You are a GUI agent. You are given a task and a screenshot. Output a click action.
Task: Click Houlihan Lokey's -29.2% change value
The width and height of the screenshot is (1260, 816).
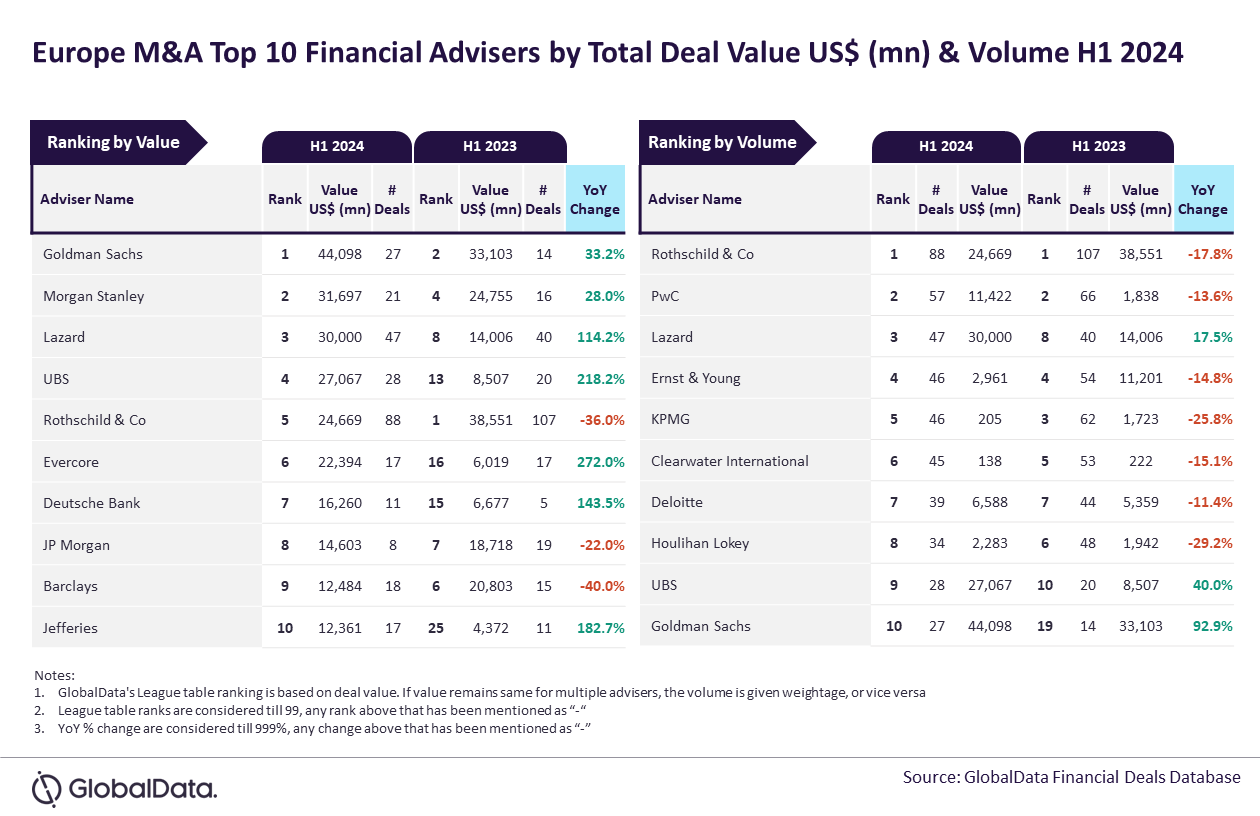(x=1209, y=544)
